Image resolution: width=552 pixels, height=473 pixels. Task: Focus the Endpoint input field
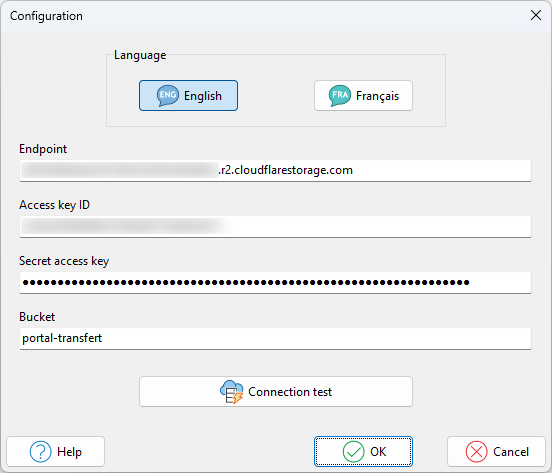tap(275, 171)
